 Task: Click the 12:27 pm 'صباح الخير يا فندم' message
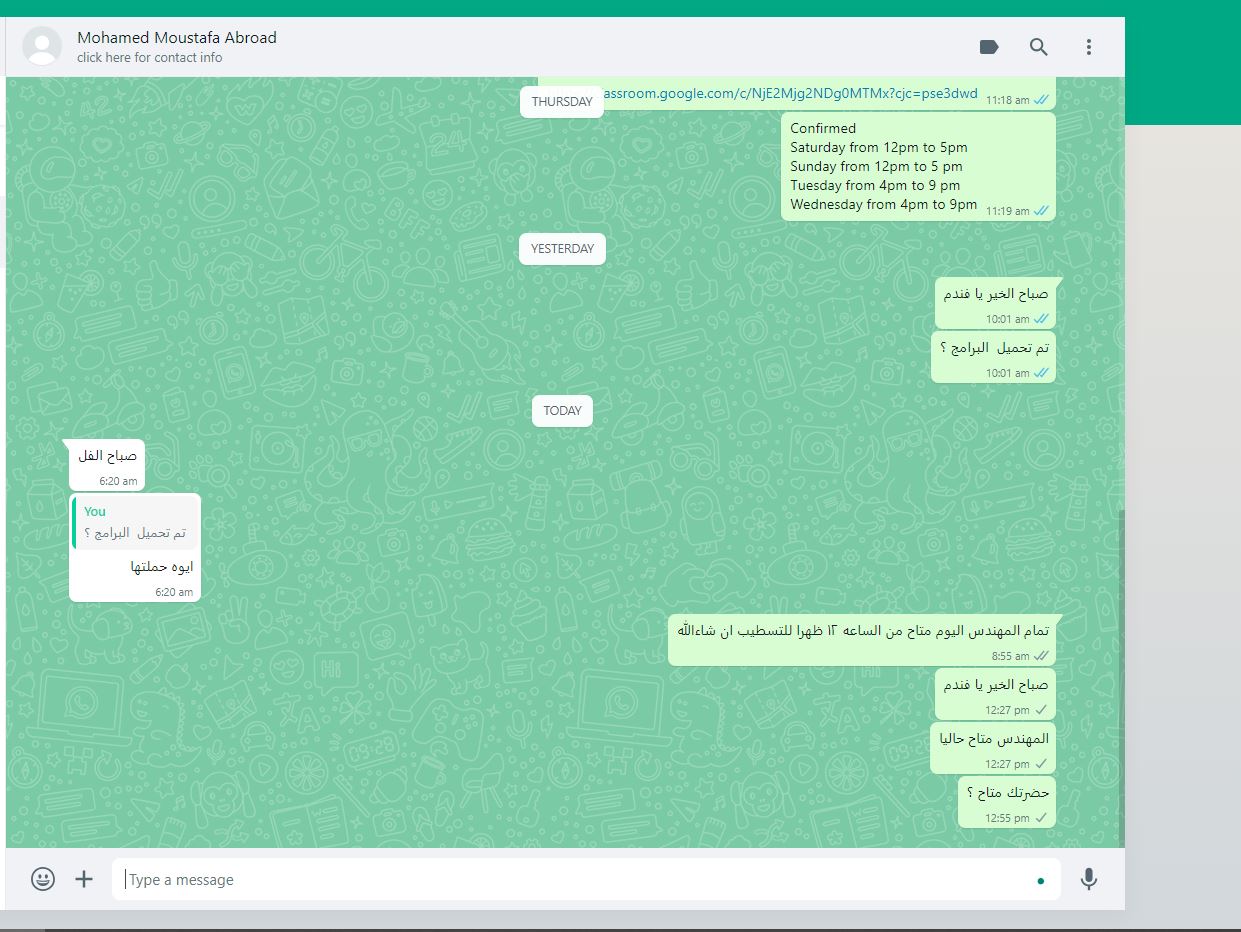(995, 693)
